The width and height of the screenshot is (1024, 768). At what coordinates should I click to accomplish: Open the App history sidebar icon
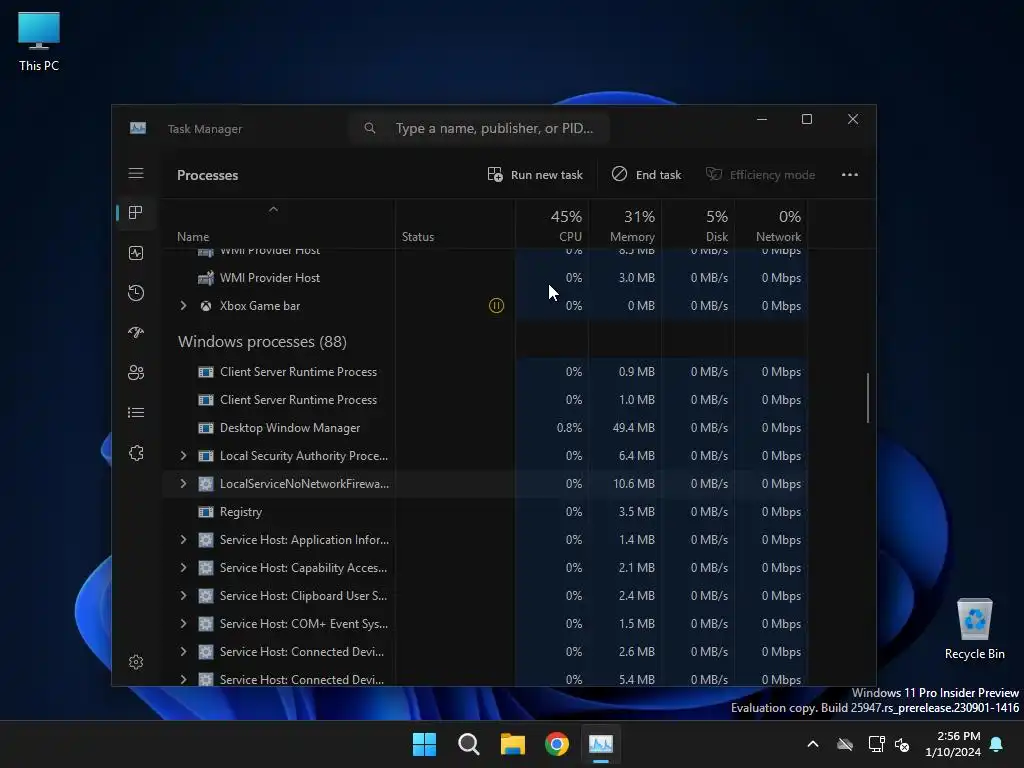click(136, 293)
